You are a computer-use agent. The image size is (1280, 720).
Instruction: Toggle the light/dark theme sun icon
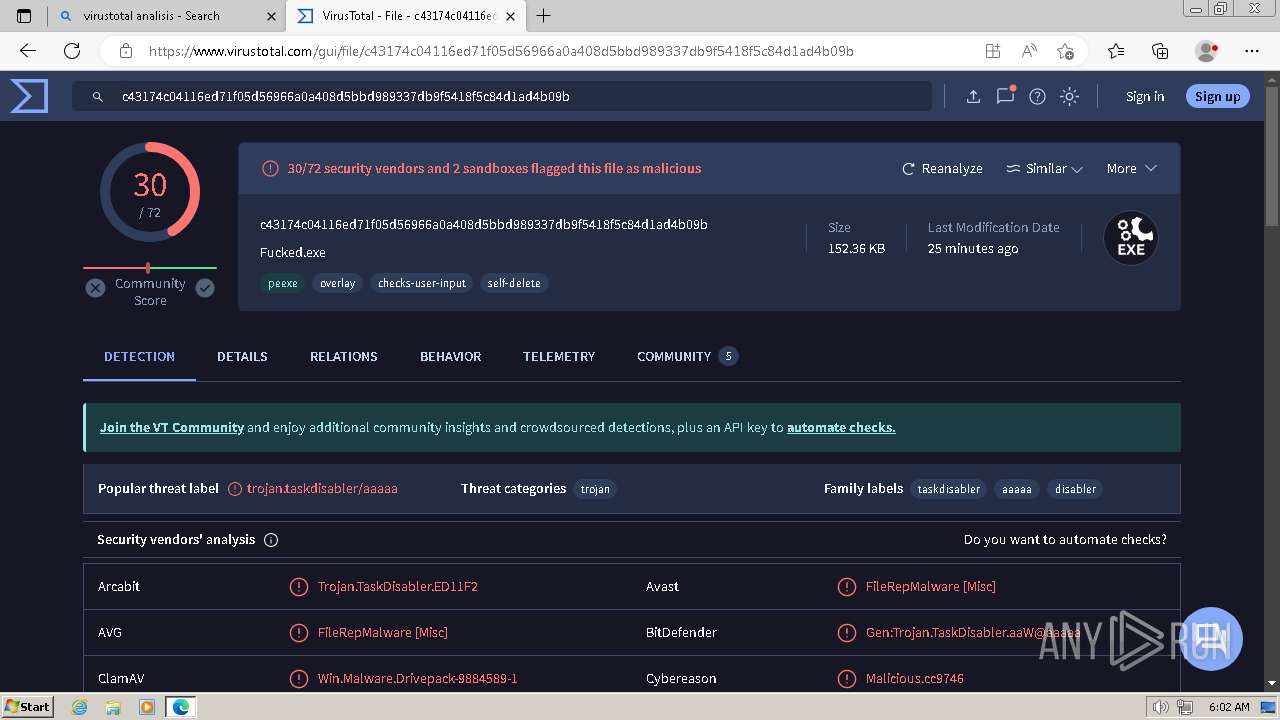coord(1069,96)
